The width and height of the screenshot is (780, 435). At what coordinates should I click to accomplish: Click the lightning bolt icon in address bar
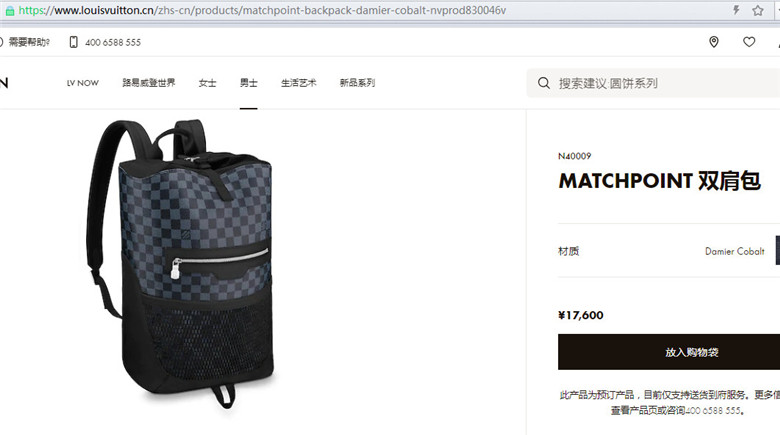[736, 10]
